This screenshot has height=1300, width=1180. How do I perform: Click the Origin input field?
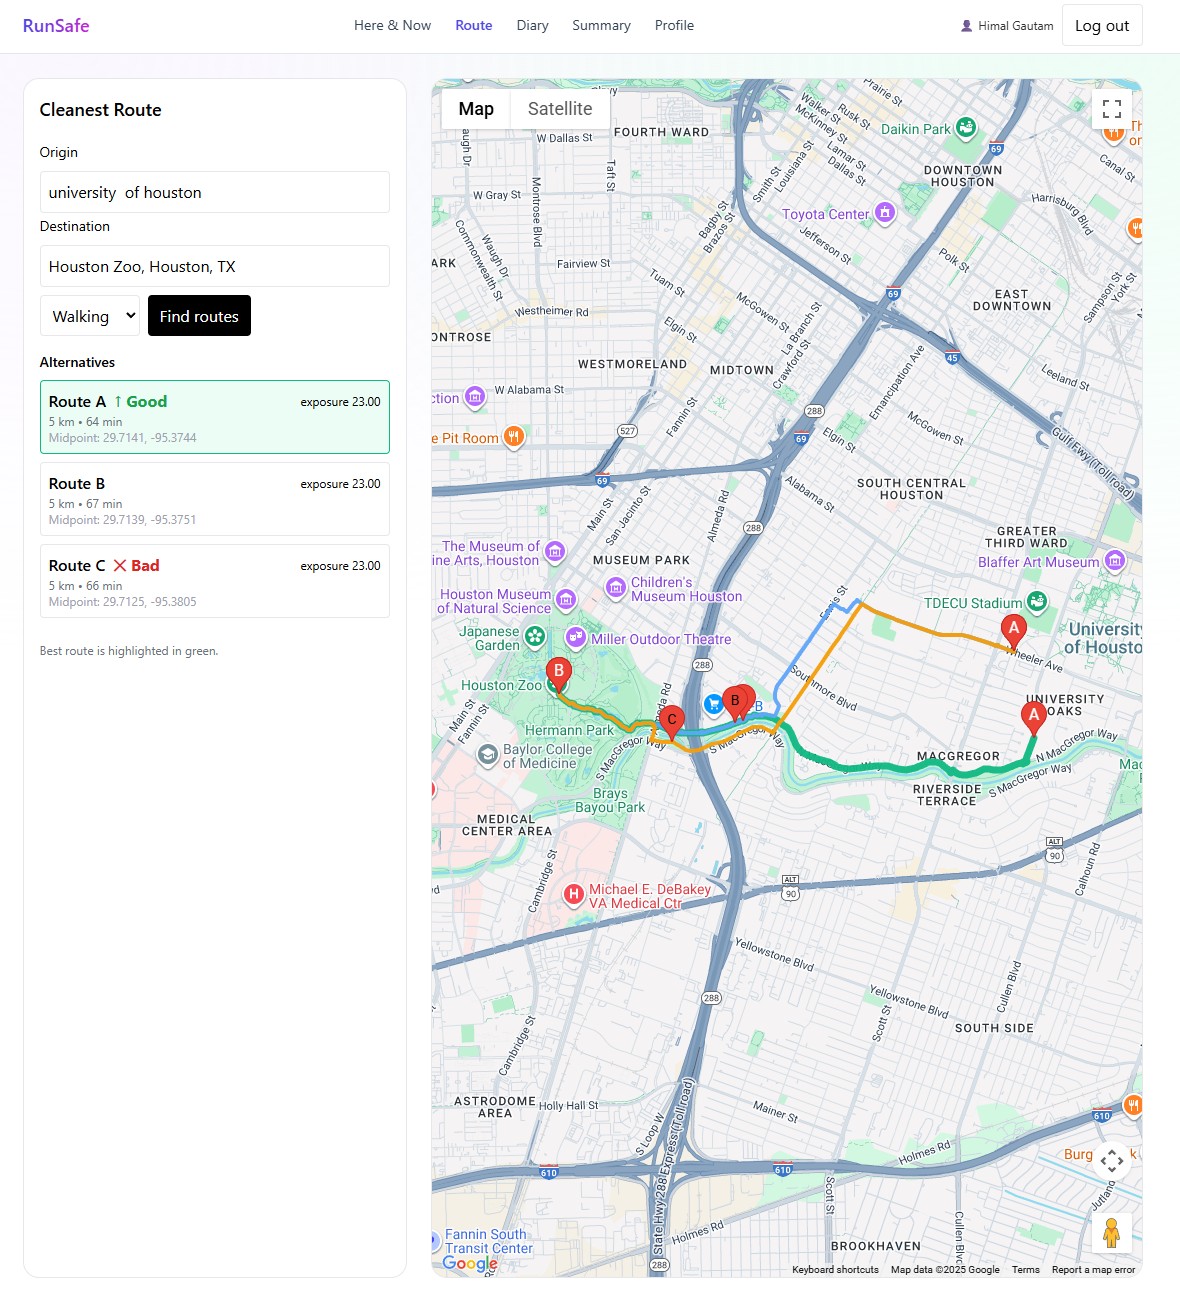pos(215,192)
